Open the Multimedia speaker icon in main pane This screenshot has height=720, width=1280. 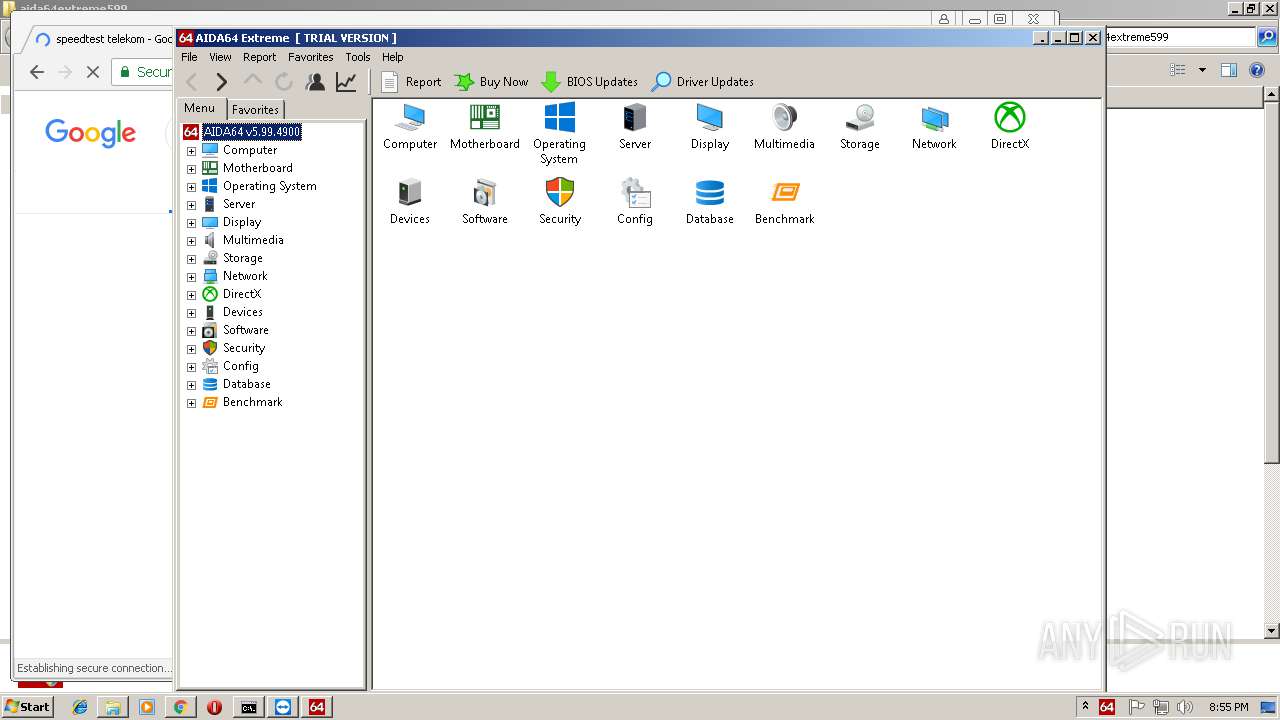coord(785,118)
